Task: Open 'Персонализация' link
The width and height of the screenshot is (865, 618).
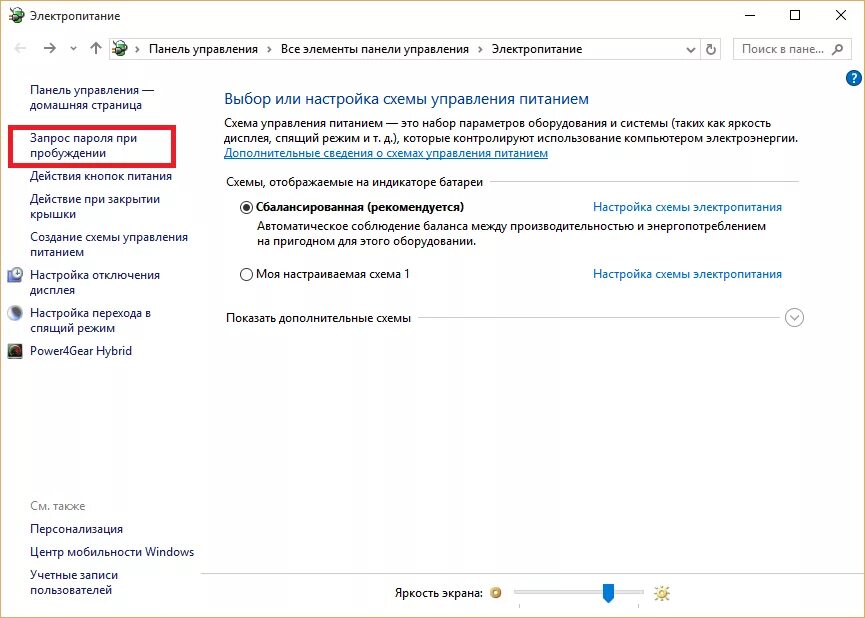Action: [x=76, y=529]
